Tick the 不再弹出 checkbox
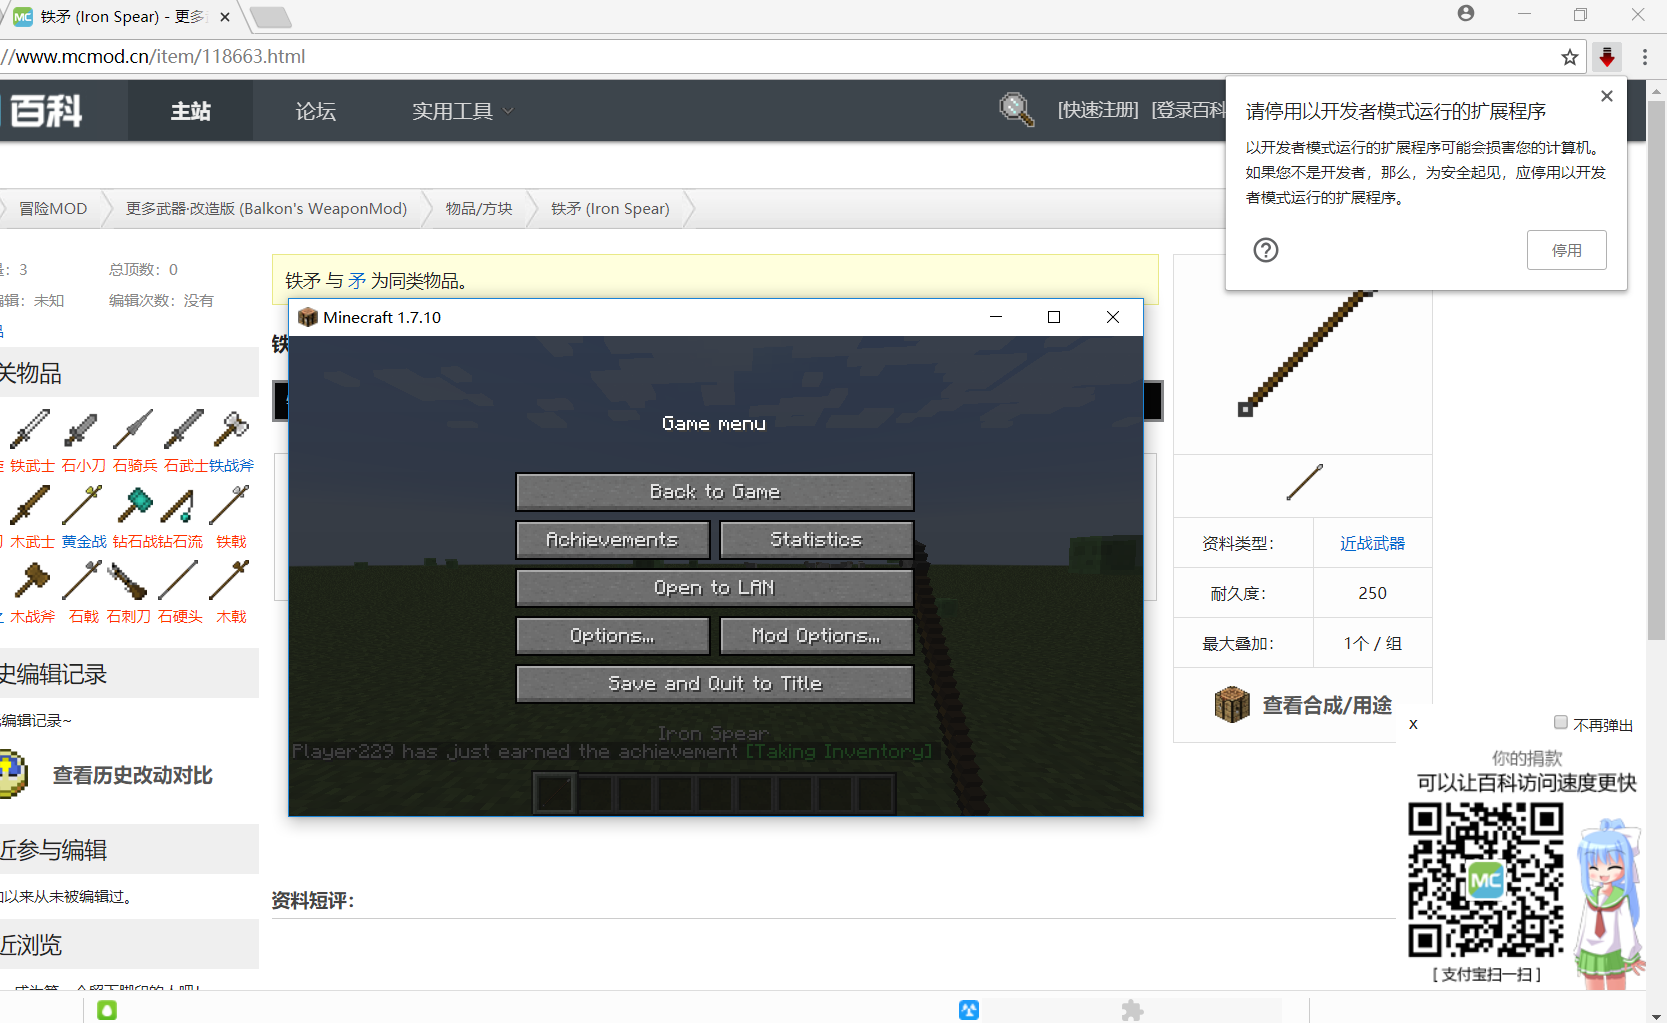This screenshot has width=1667, height=1023. pos(1561,723)
